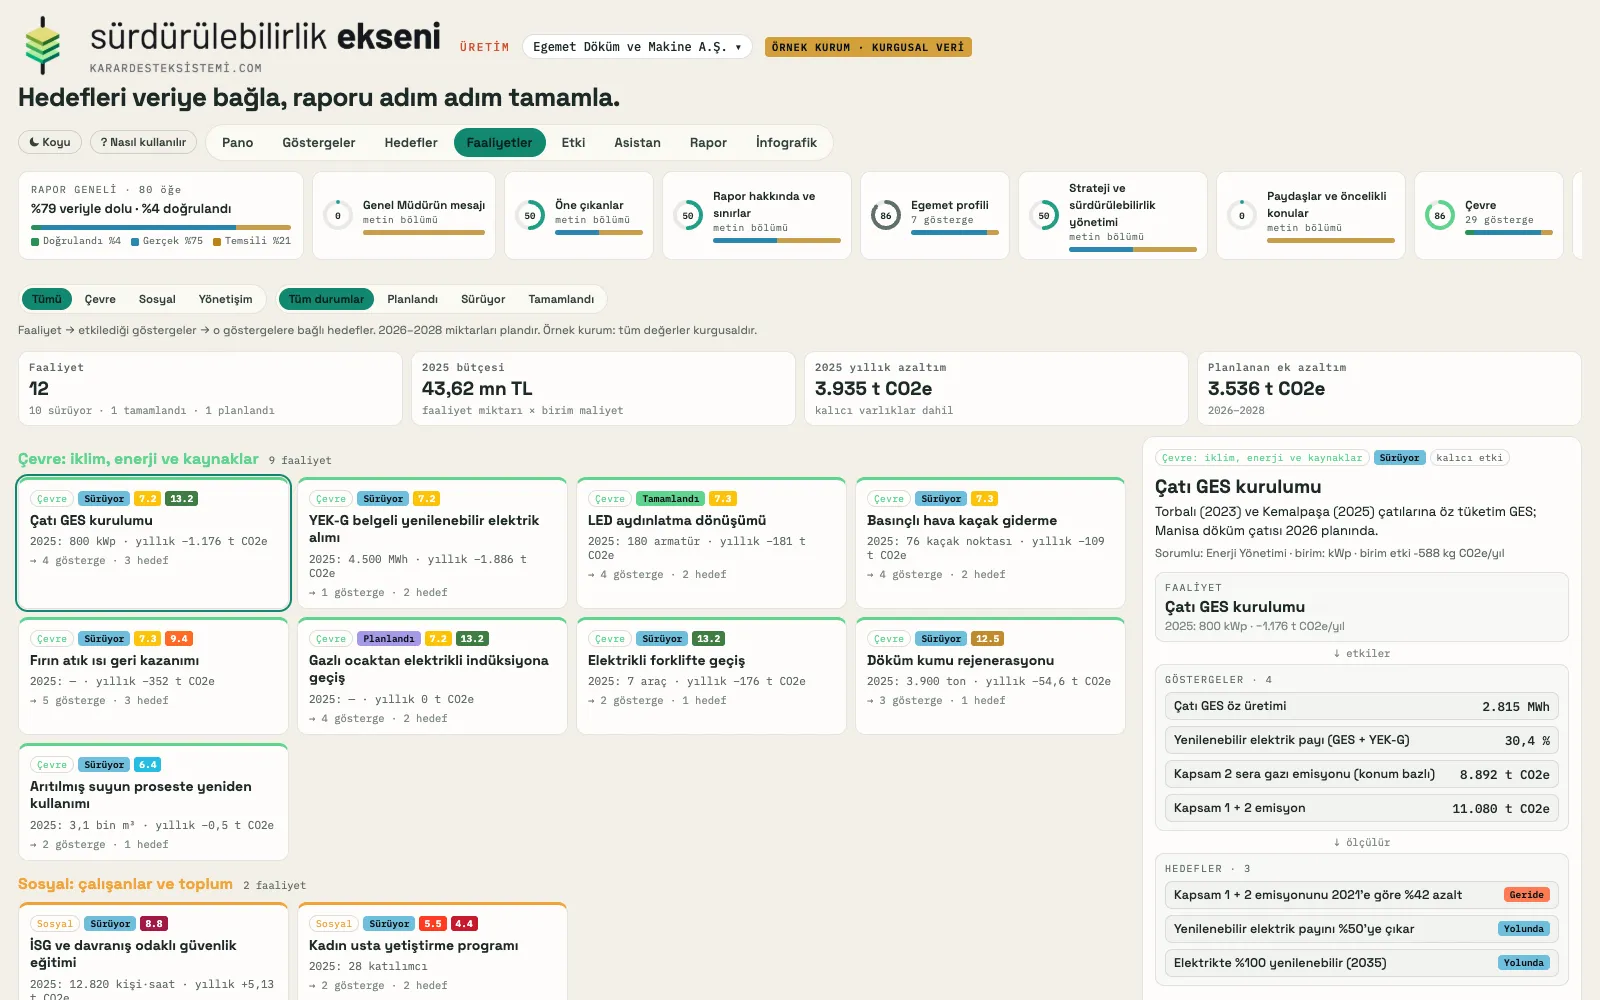Filter activities by Yönetişim category
This screenshot has width=1600, height=1000.
click(225, 299)
